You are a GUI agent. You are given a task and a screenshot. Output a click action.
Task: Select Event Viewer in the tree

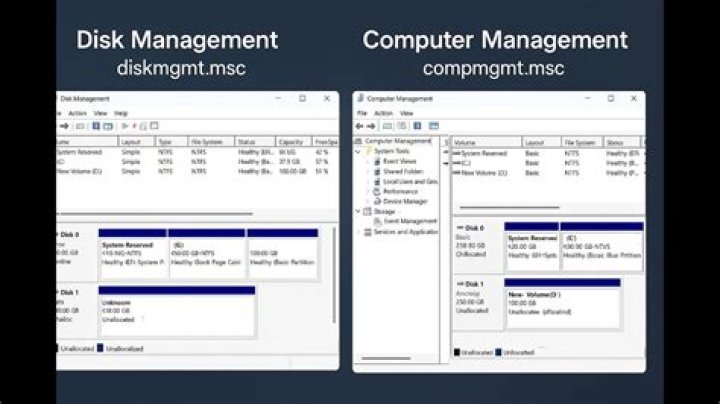click(399, 161)
